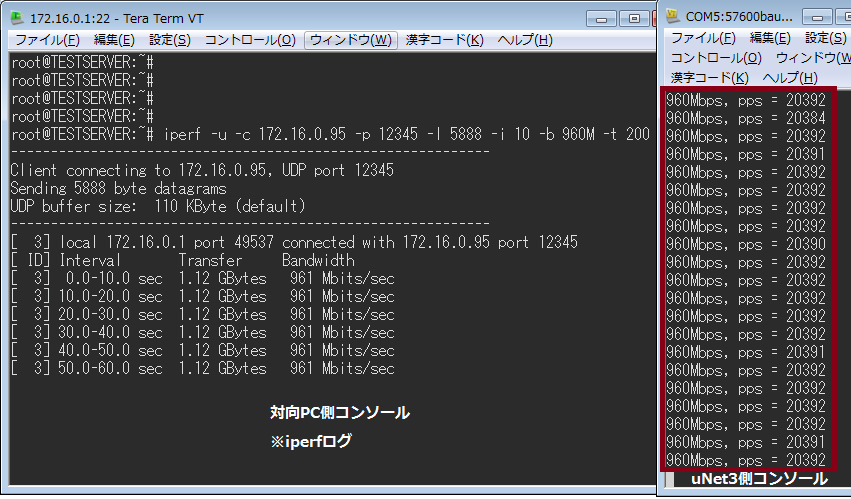Open 編集(E) menu in the COM5 window
Screen dimensions: 851x499
tap(769, 38)
